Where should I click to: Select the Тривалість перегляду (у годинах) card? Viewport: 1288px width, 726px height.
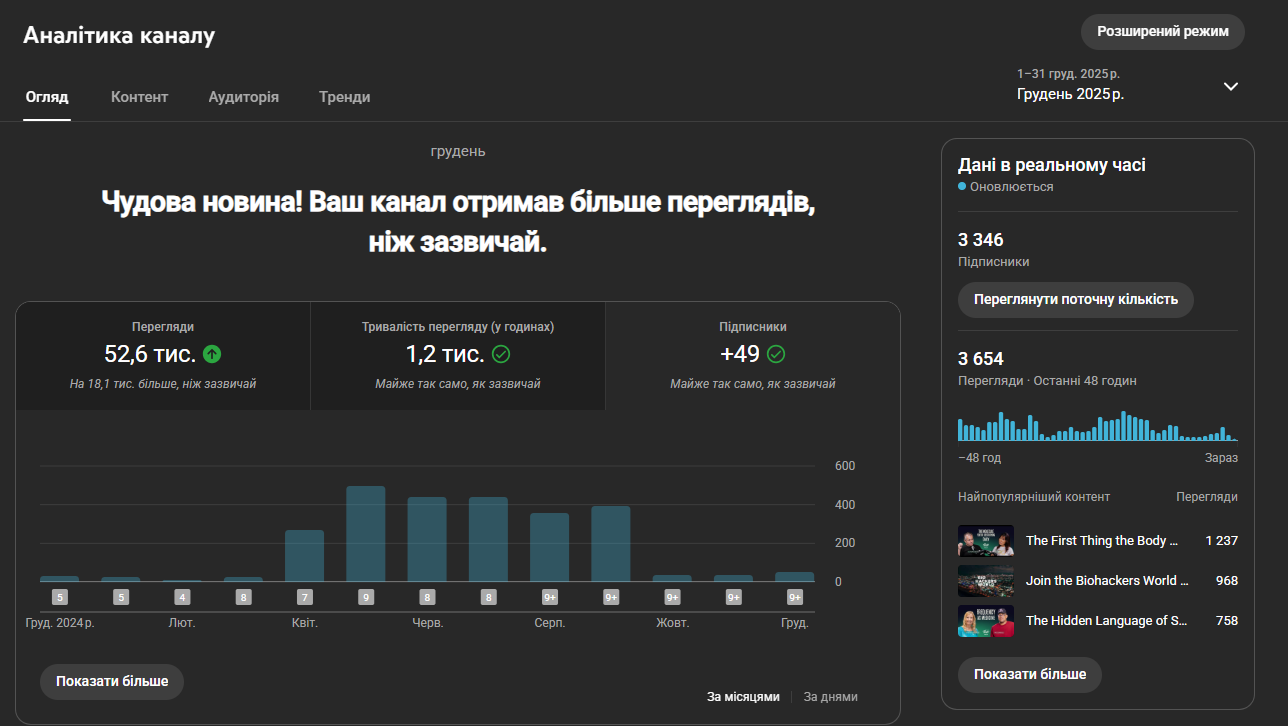click(458, 356)
